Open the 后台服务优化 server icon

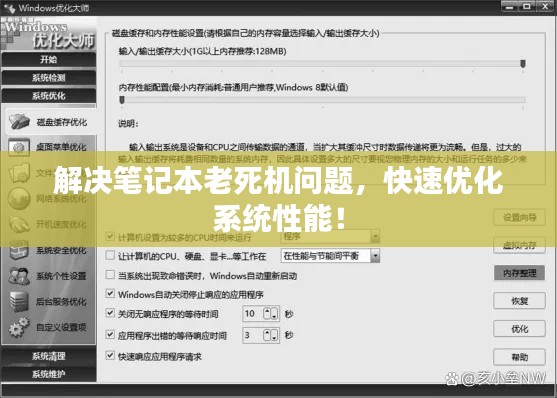(19, 302)
